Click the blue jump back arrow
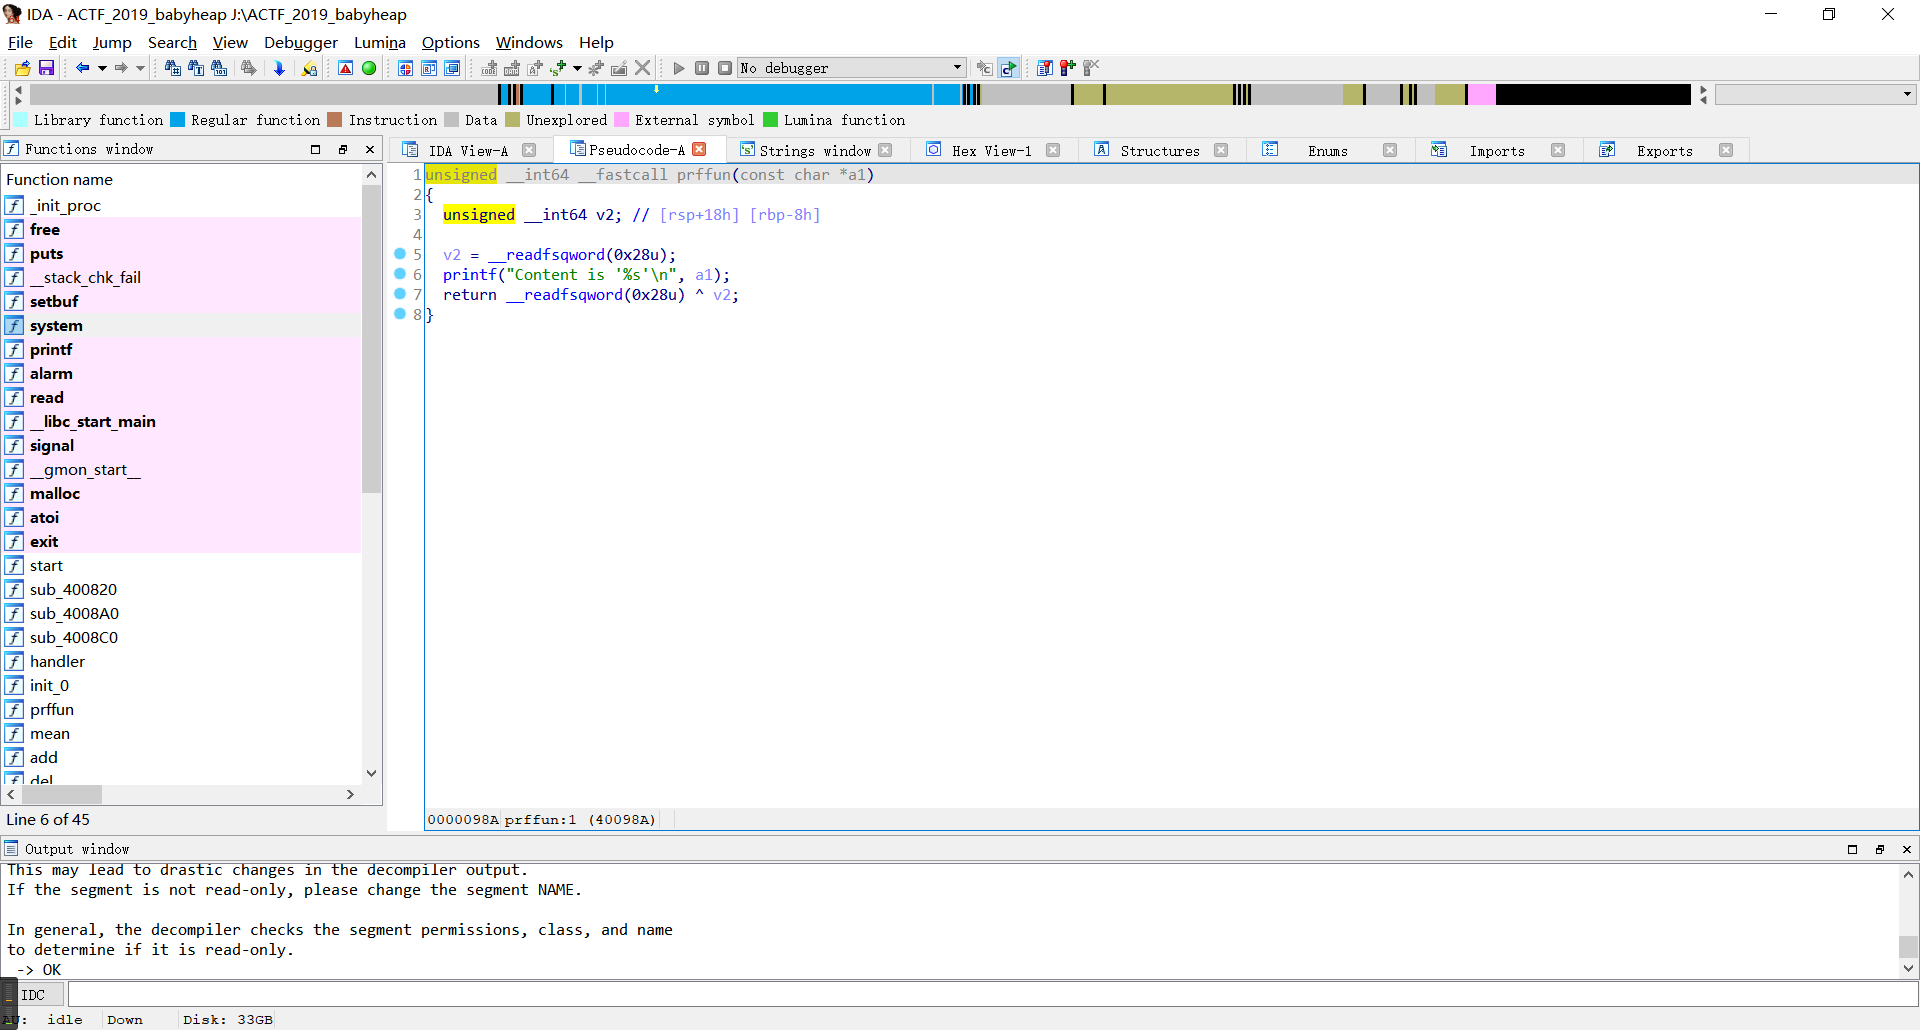Image resolution: width=1920 pixels, height=1030 pixels. tap(82, 68)
